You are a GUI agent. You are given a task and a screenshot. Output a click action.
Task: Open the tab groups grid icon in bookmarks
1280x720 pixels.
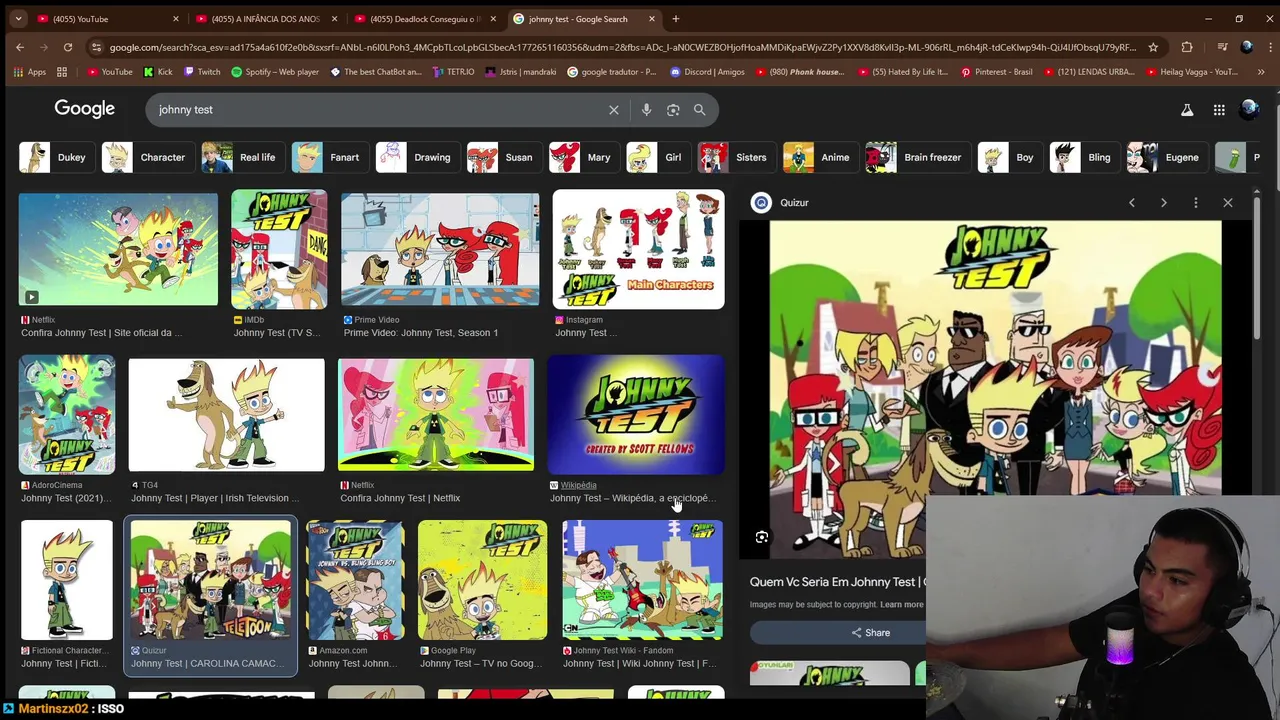tap(62, 72)
